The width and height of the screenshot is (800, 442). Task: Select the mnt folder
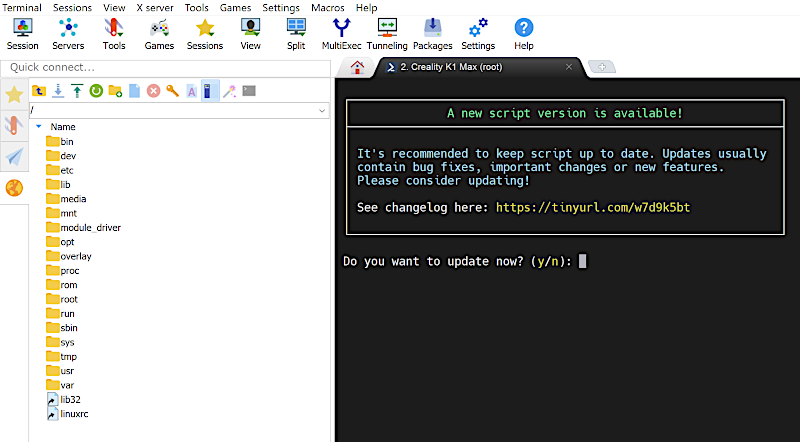coord(61,213)
